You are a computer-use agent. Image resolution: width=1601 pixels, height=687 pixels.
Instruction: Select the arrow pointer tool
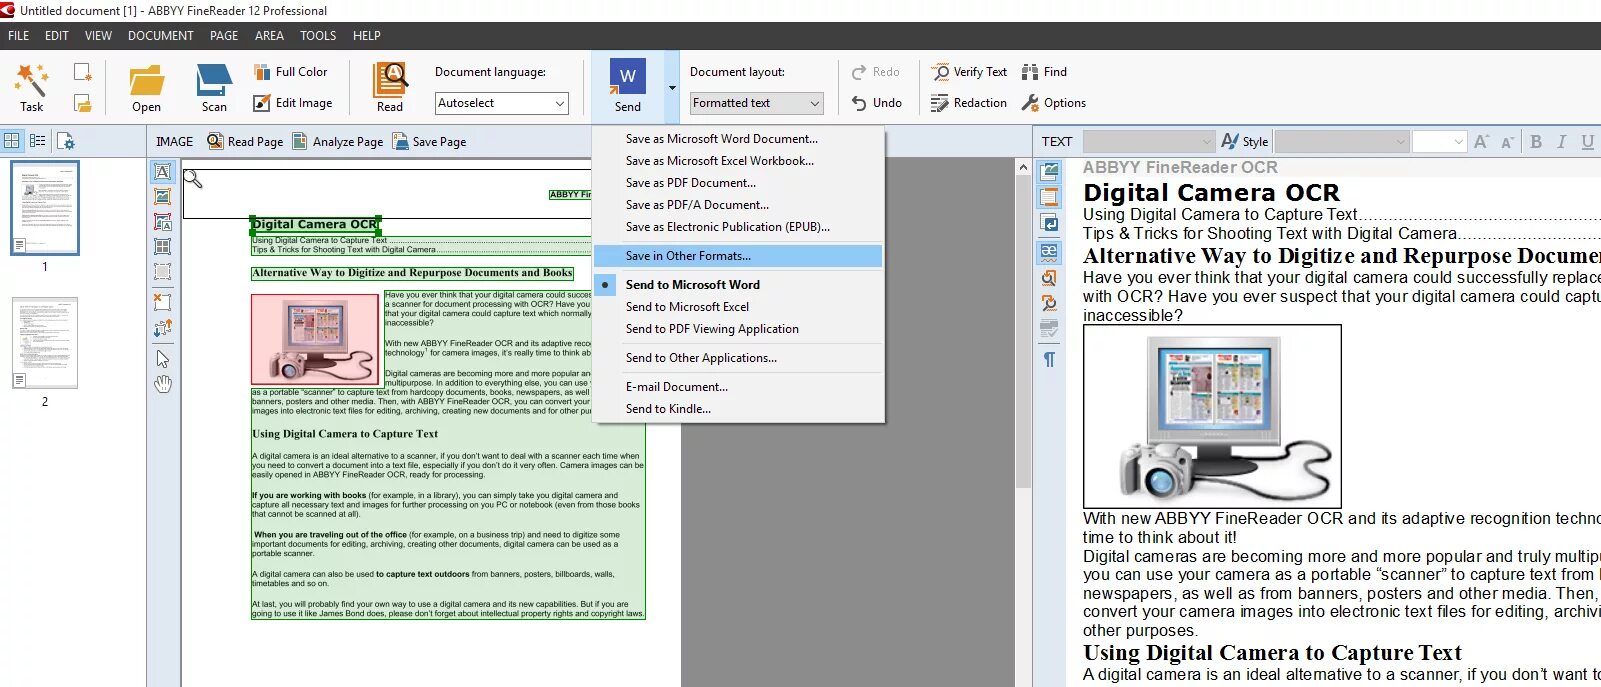tap(163, 359)
